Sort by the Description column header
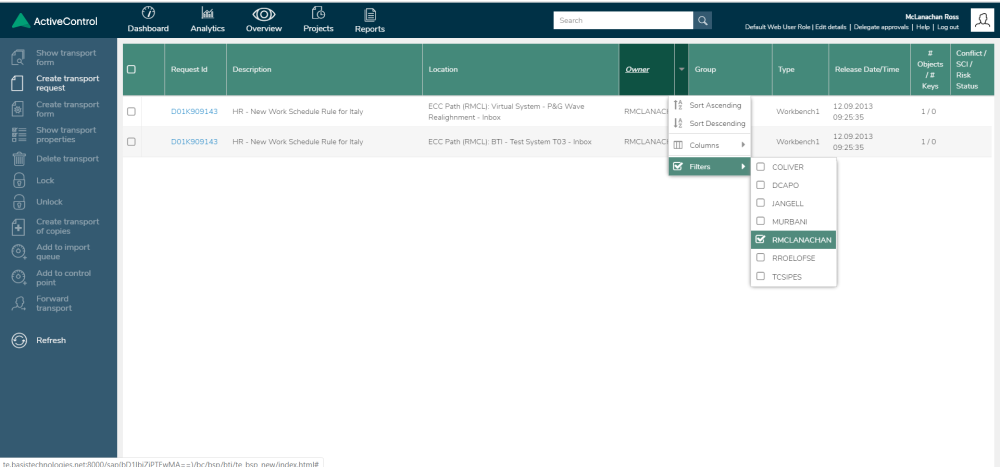Viewport: 1000px width, 467px height. coord(325,70)
